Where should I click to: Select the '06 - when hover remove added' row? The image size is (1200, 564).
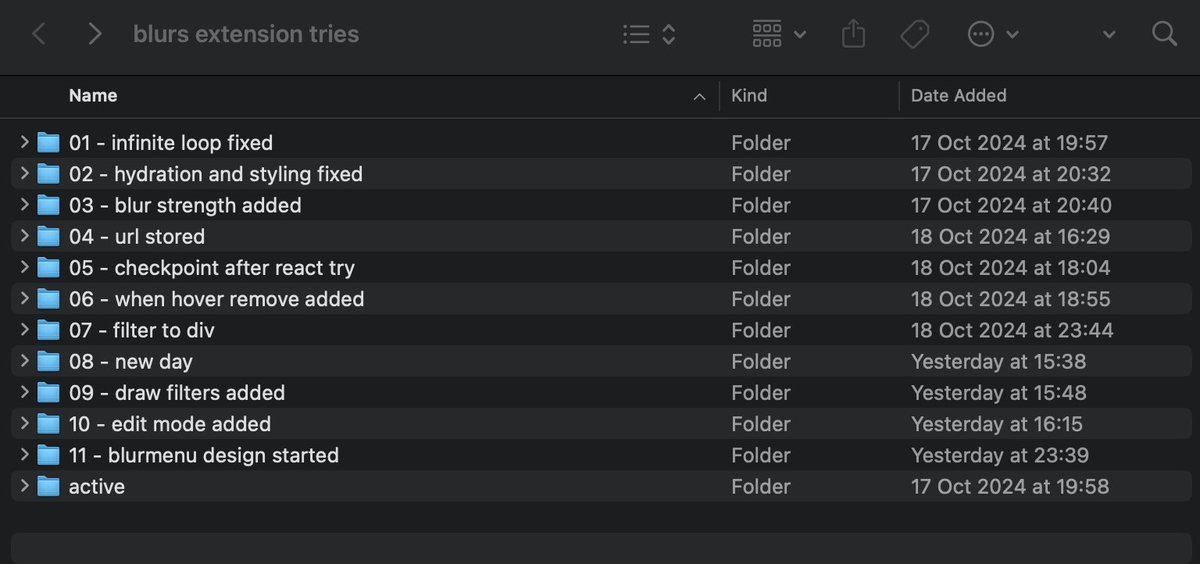(x=216, y=299)
